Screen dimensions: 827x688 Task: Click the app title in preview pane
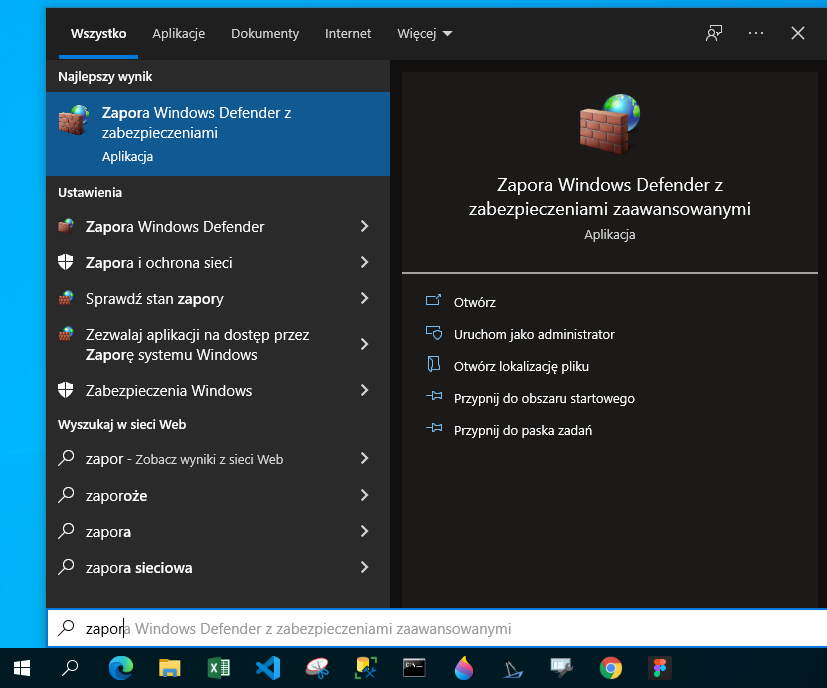tap(609, 197)
